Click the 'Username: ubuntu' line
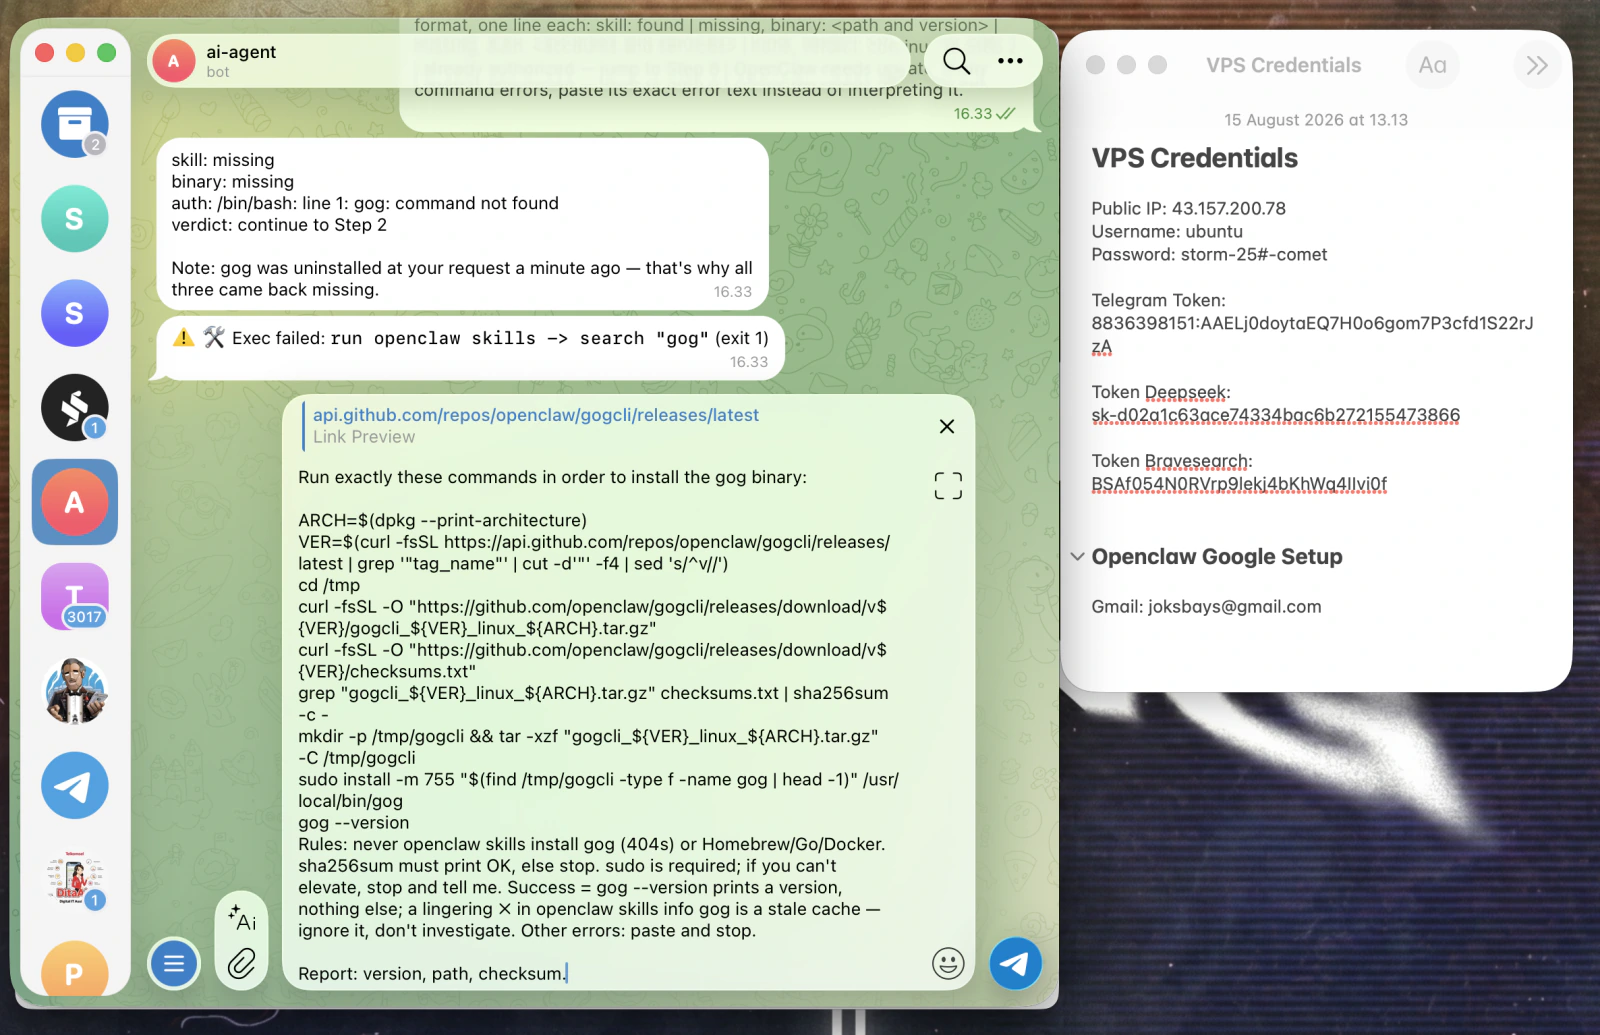1600x1035 pixels. point(1167,232)
